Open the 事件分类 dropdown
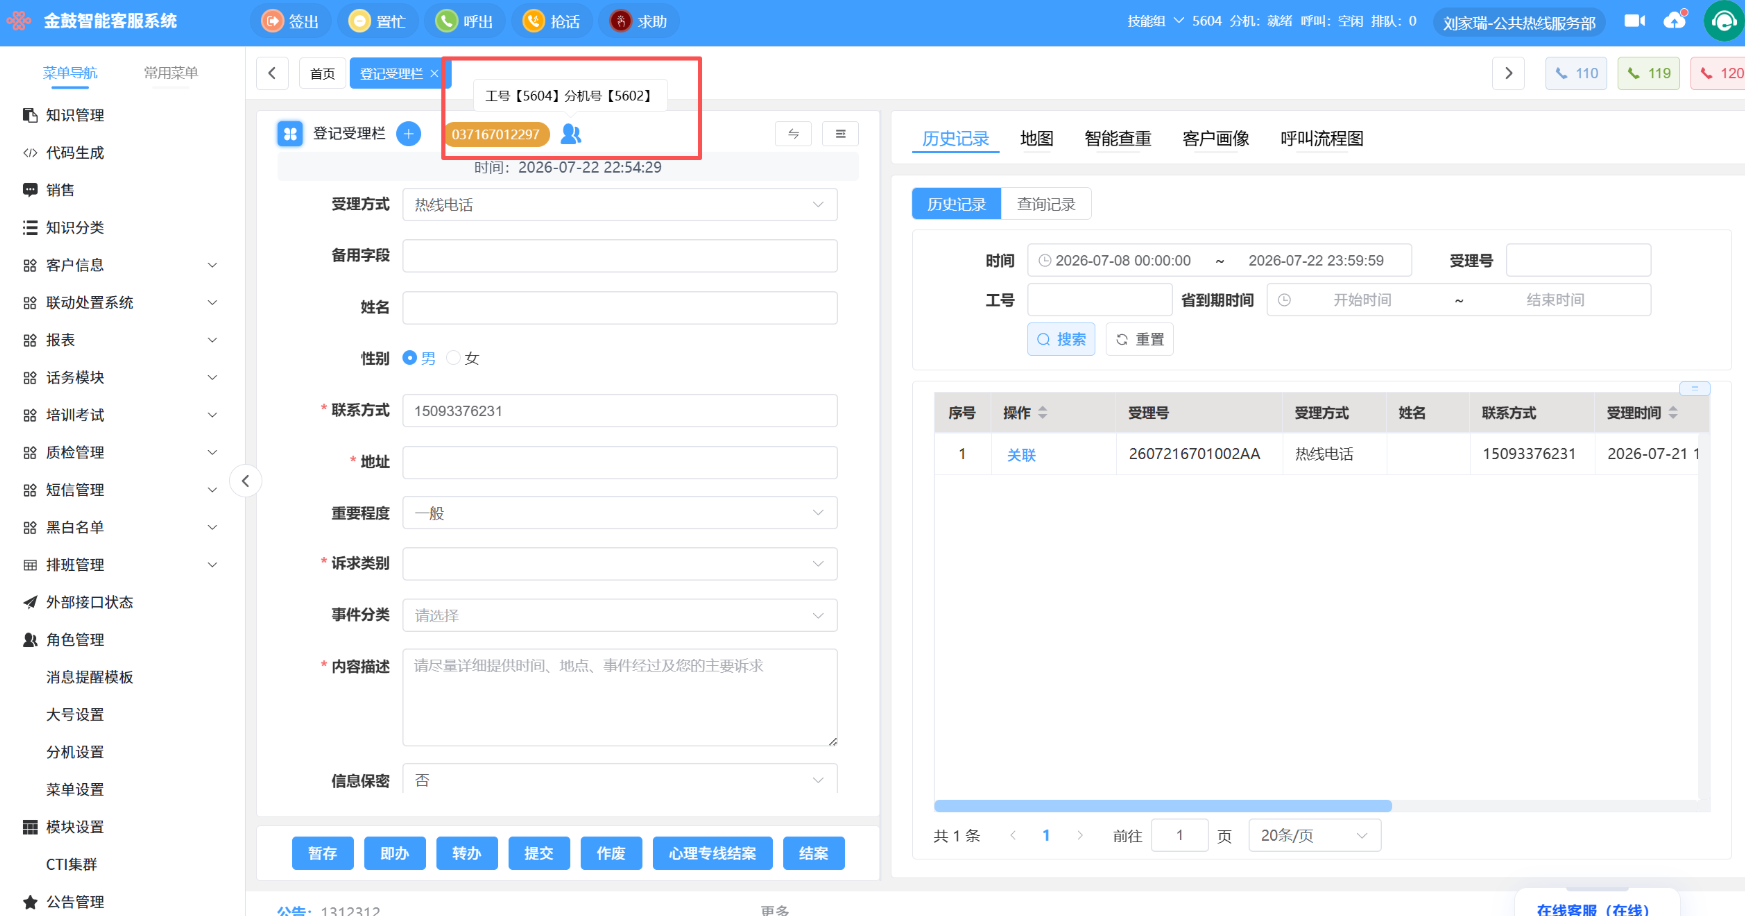 click(x=620, y=615)
